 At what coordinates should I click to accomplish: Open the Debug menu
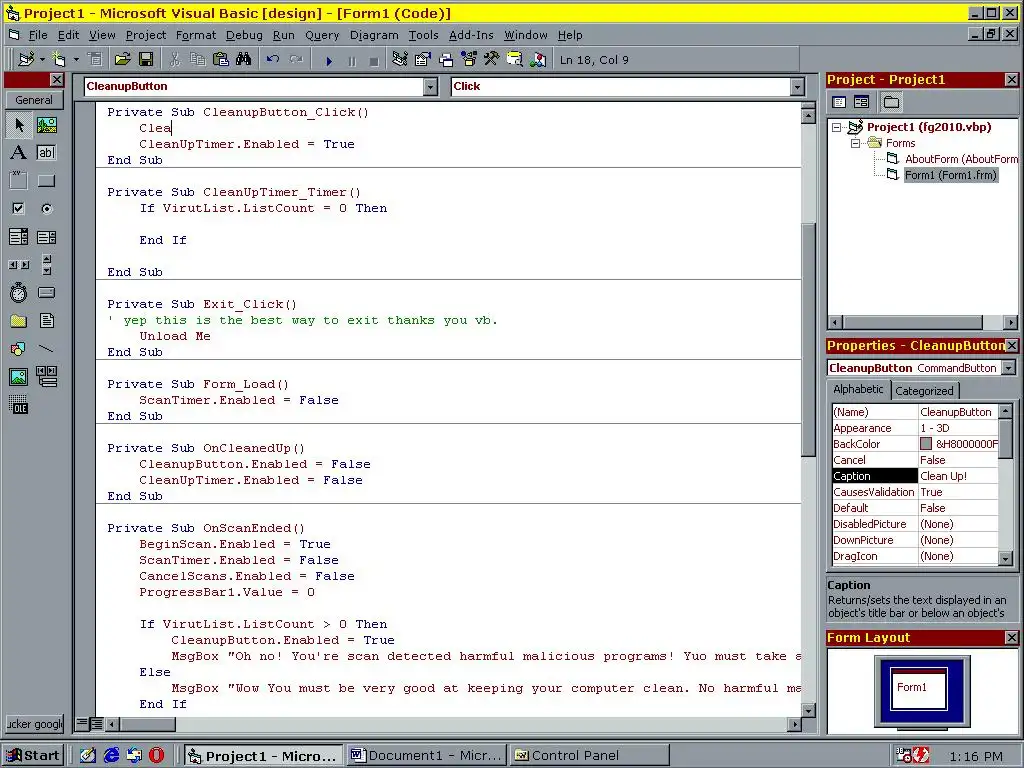(x=244, y=35)
